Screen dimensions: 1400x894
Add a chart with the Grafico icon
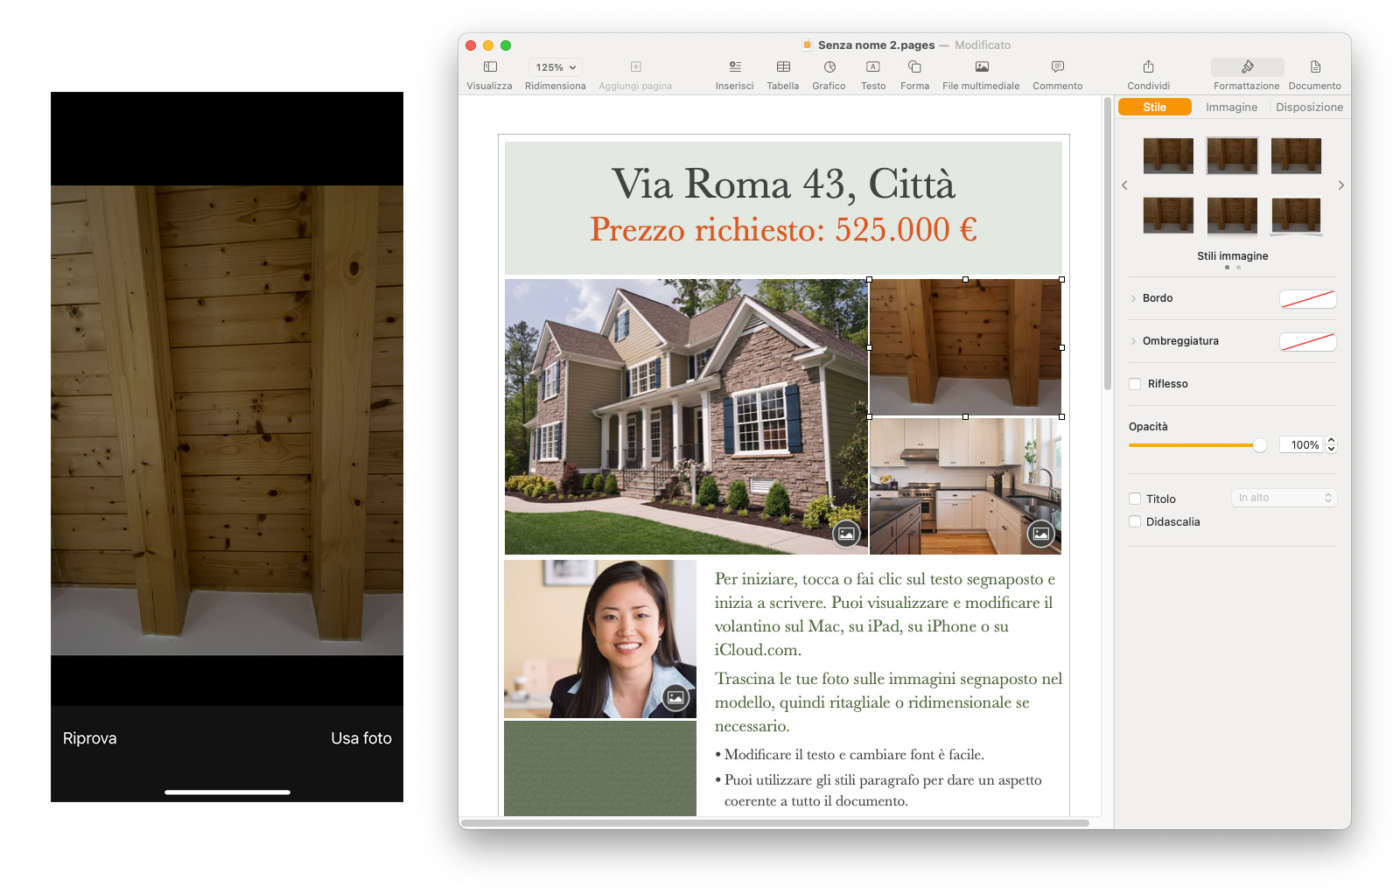[829, 67]
